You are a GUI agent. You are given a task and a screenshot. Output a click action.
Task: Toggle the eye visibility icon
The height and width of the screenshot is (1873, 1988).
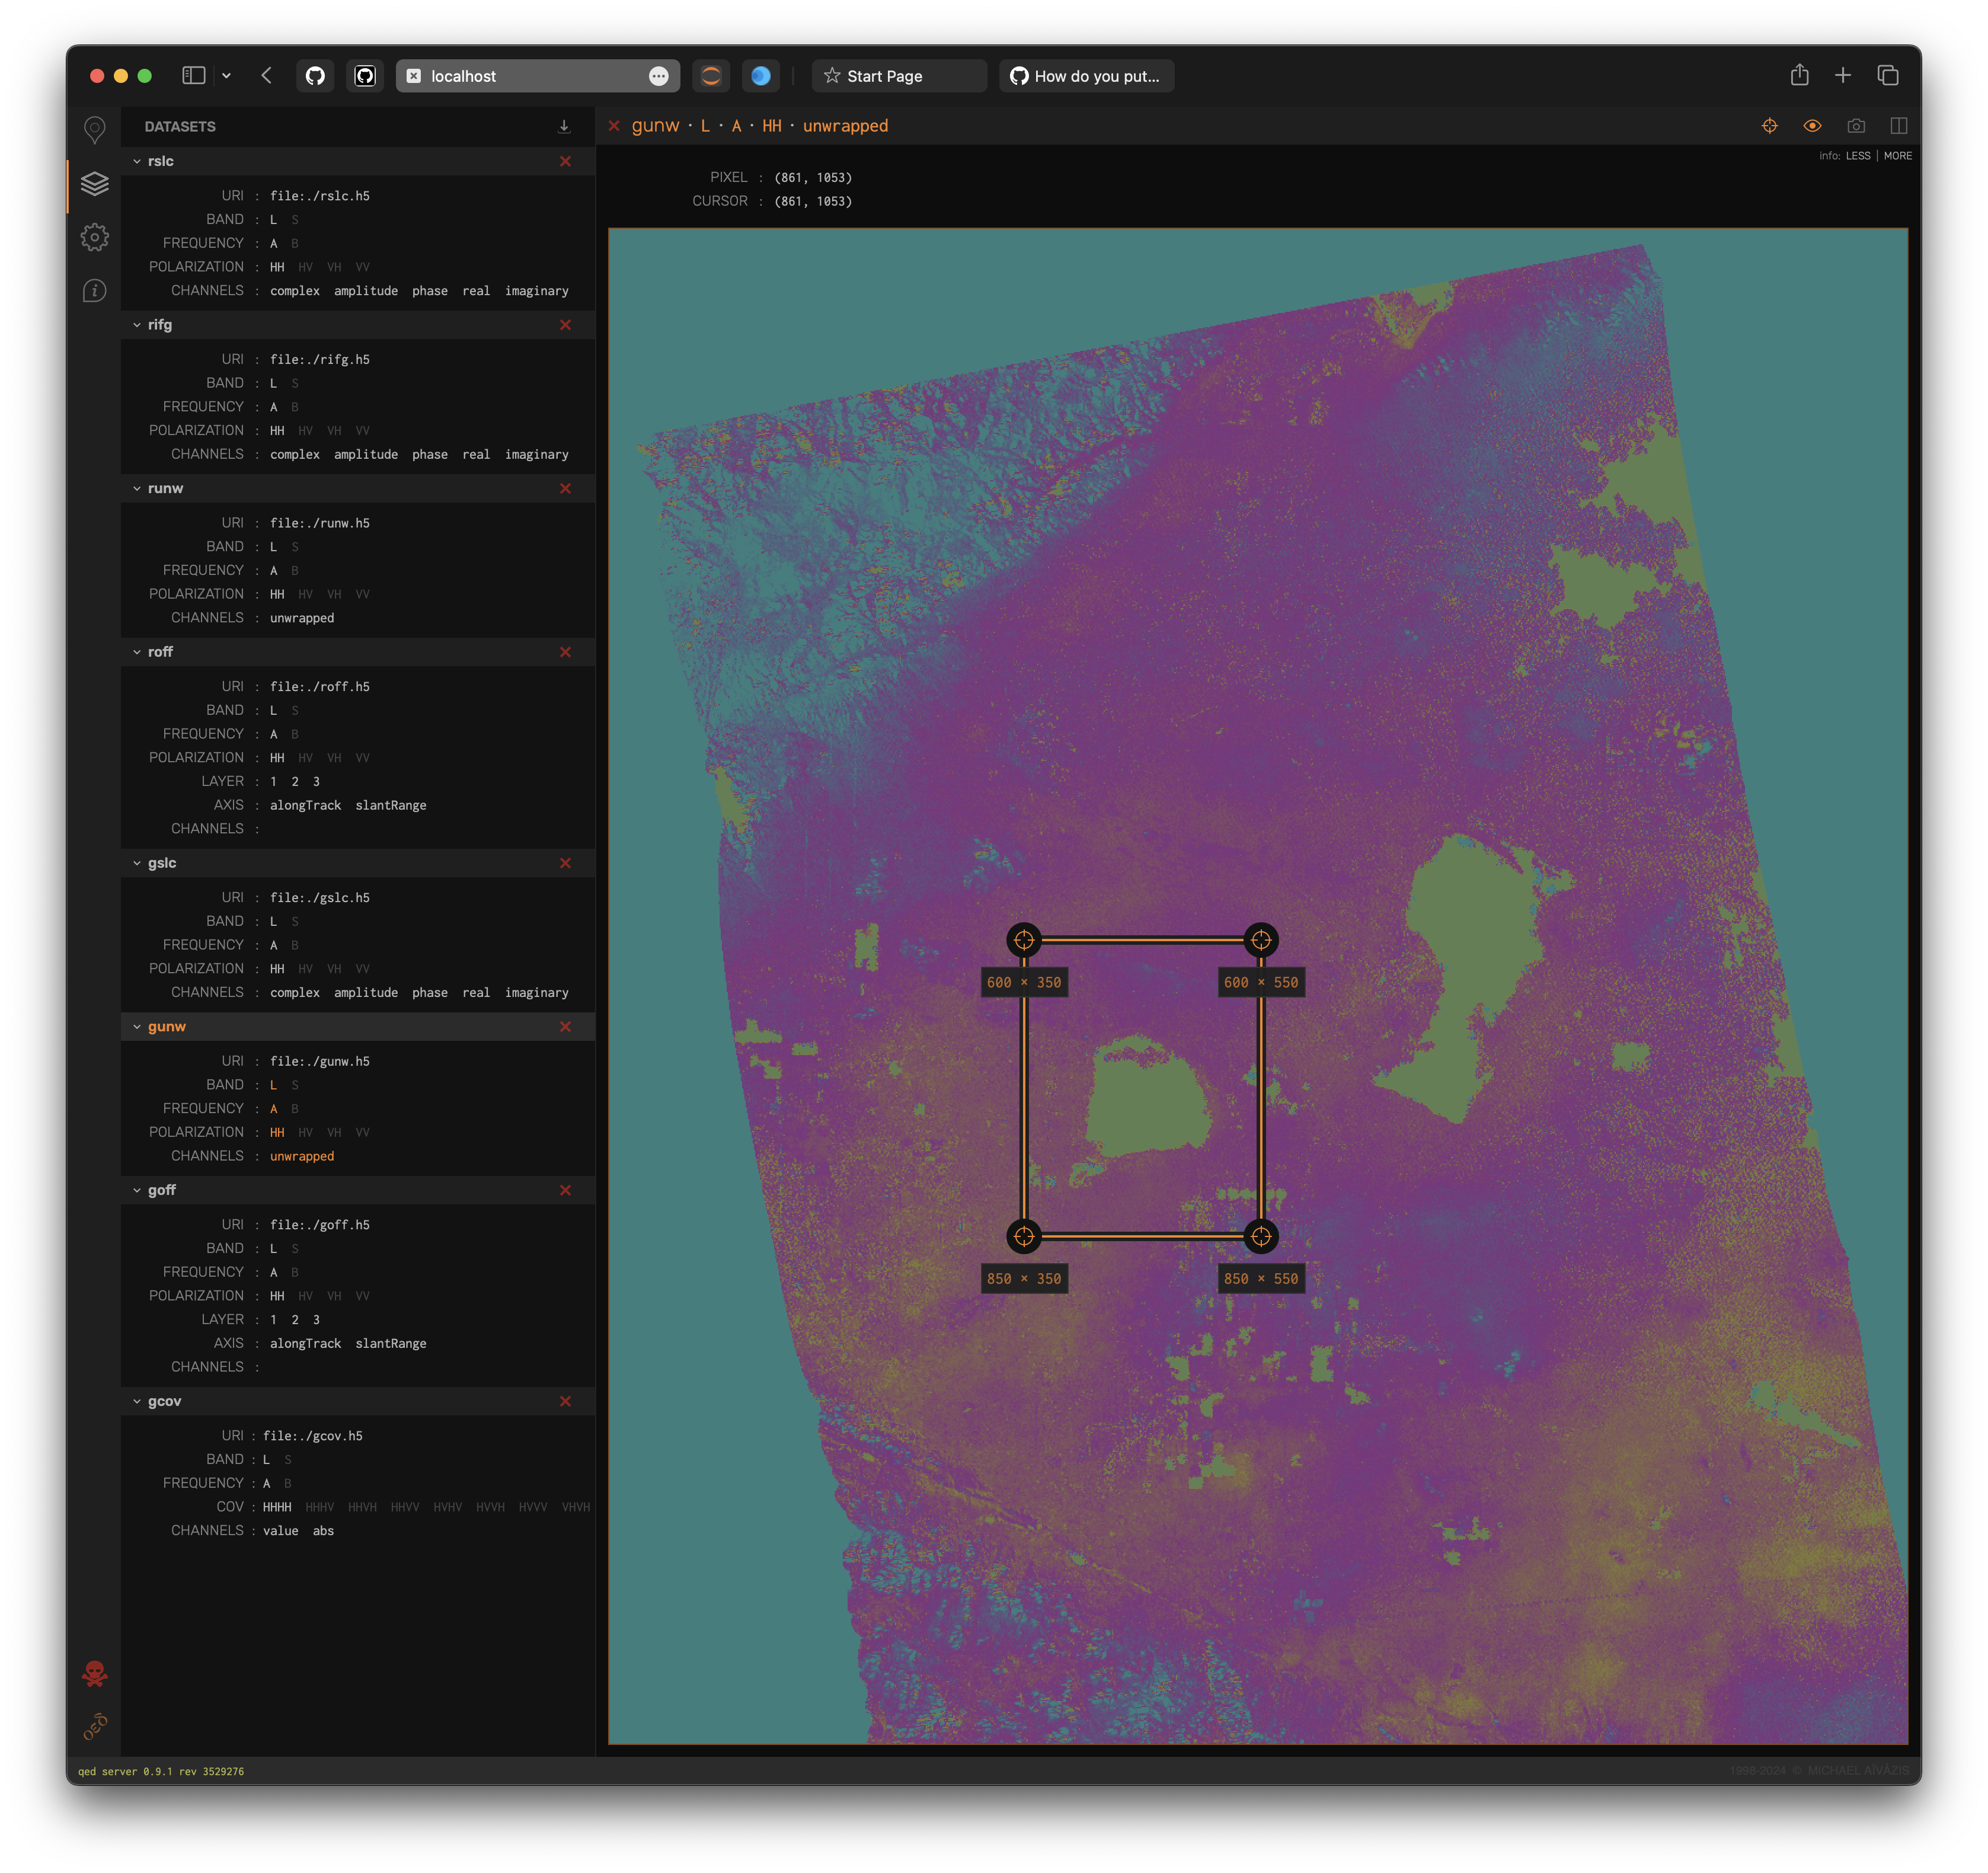click(x=1812, y=126)
